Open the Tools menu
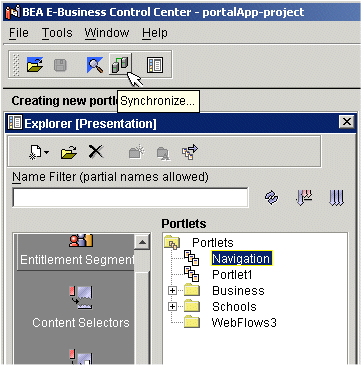 click(57, 33)
